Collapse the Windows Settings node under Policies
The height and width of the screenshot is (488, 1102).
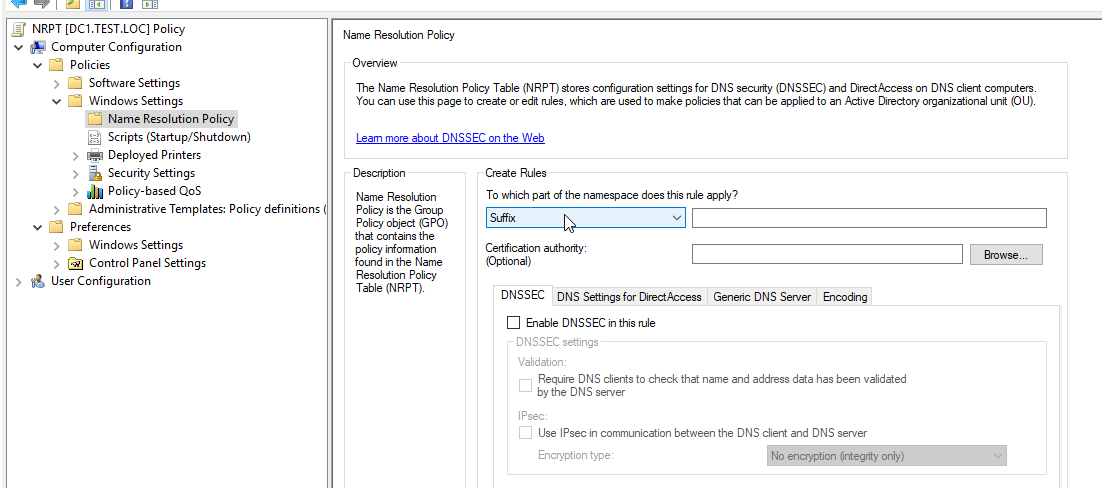click(58, 101)
